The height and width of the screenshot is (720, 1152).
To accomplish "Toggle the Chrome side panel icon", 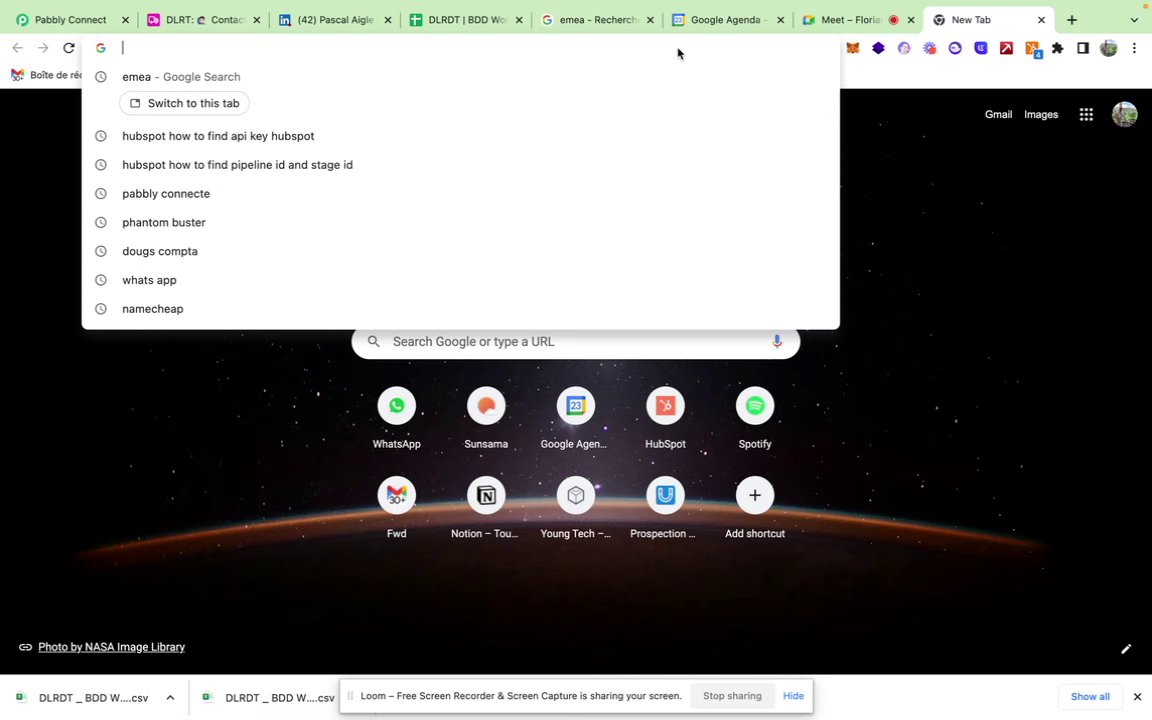I will pyautogui.click(x=1083, y=48).
